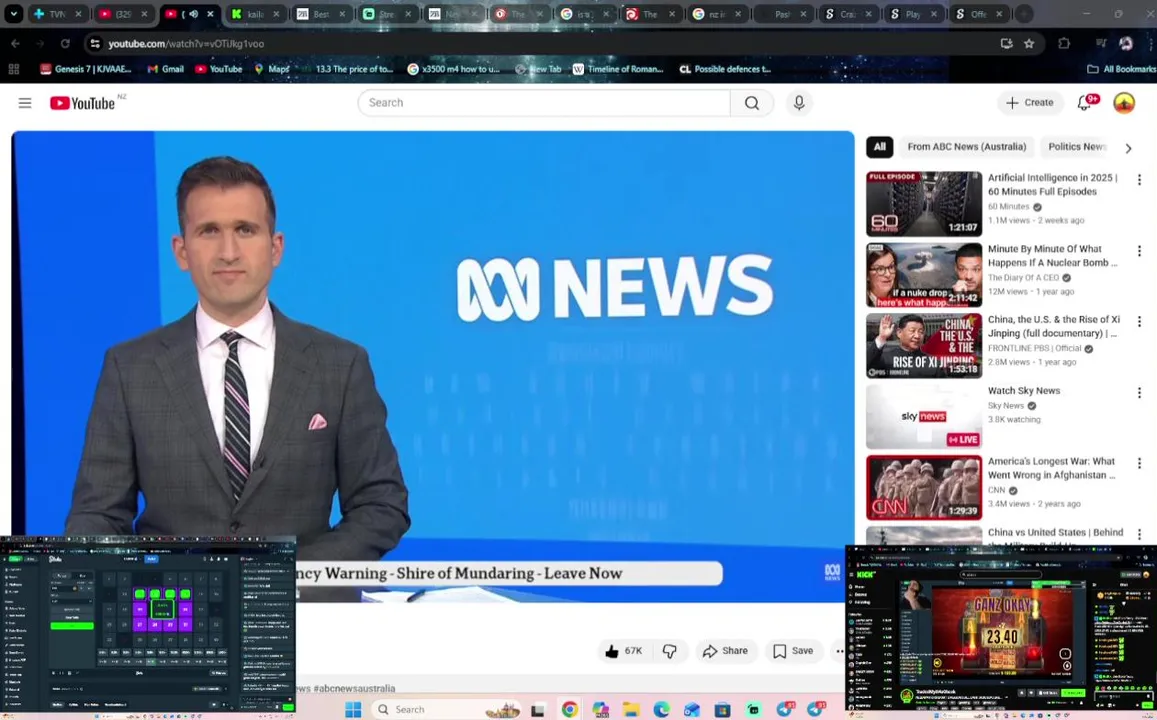This screenshot has width=1157, height=720.
Task: Start voice search with the microphone icon
Action: (798, 103)
